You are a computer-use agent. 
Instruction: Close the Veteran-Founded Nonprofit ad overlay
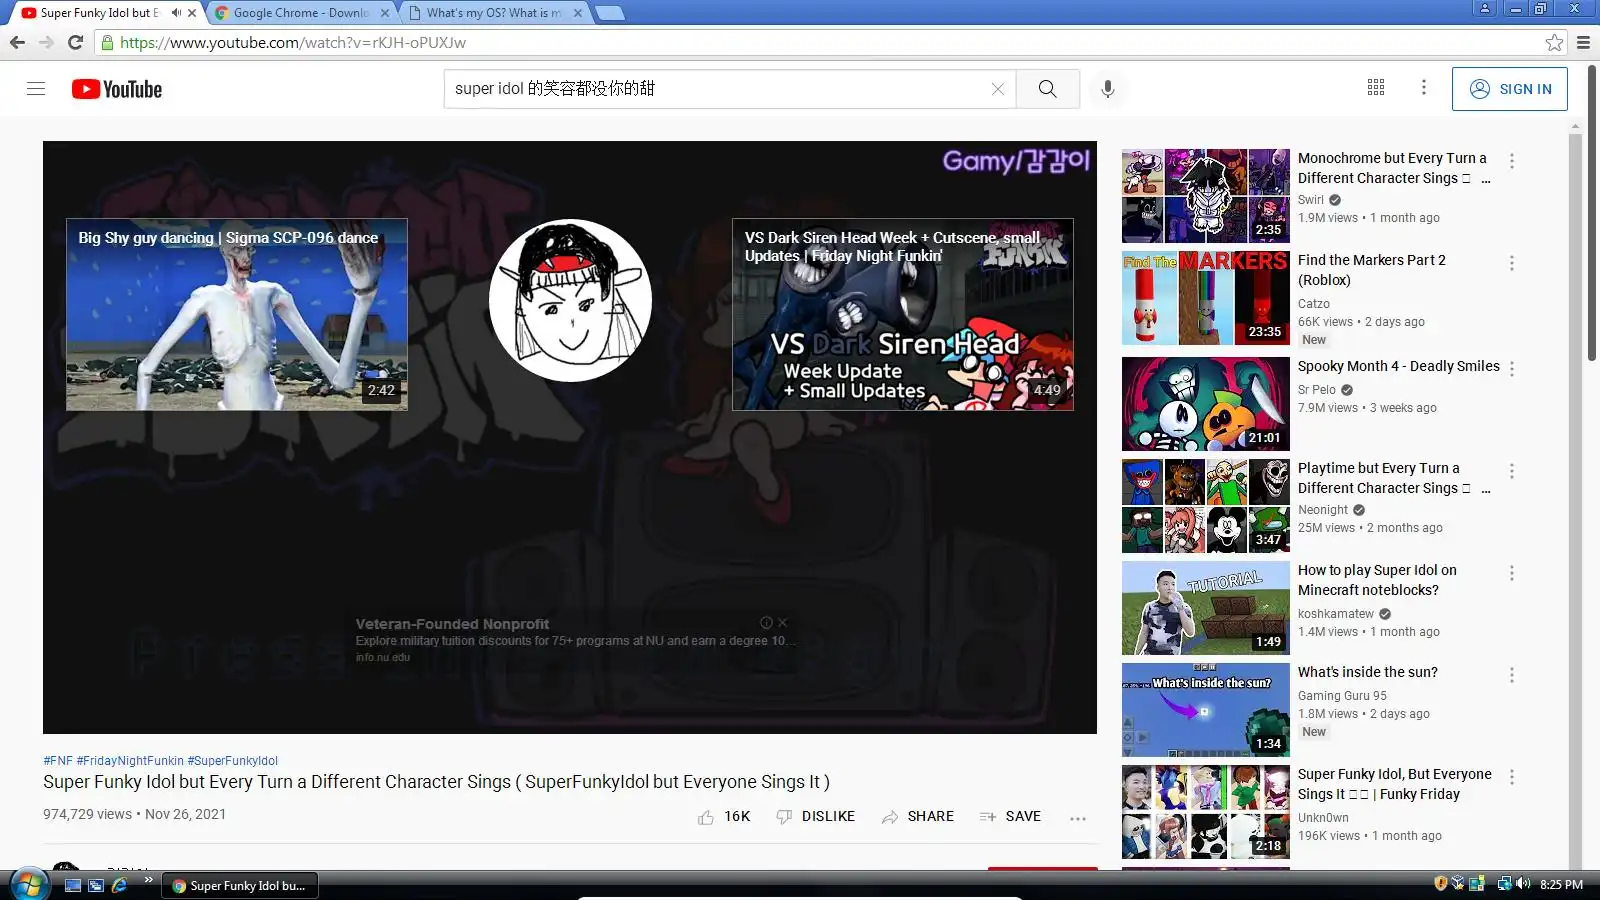(783, 622)
